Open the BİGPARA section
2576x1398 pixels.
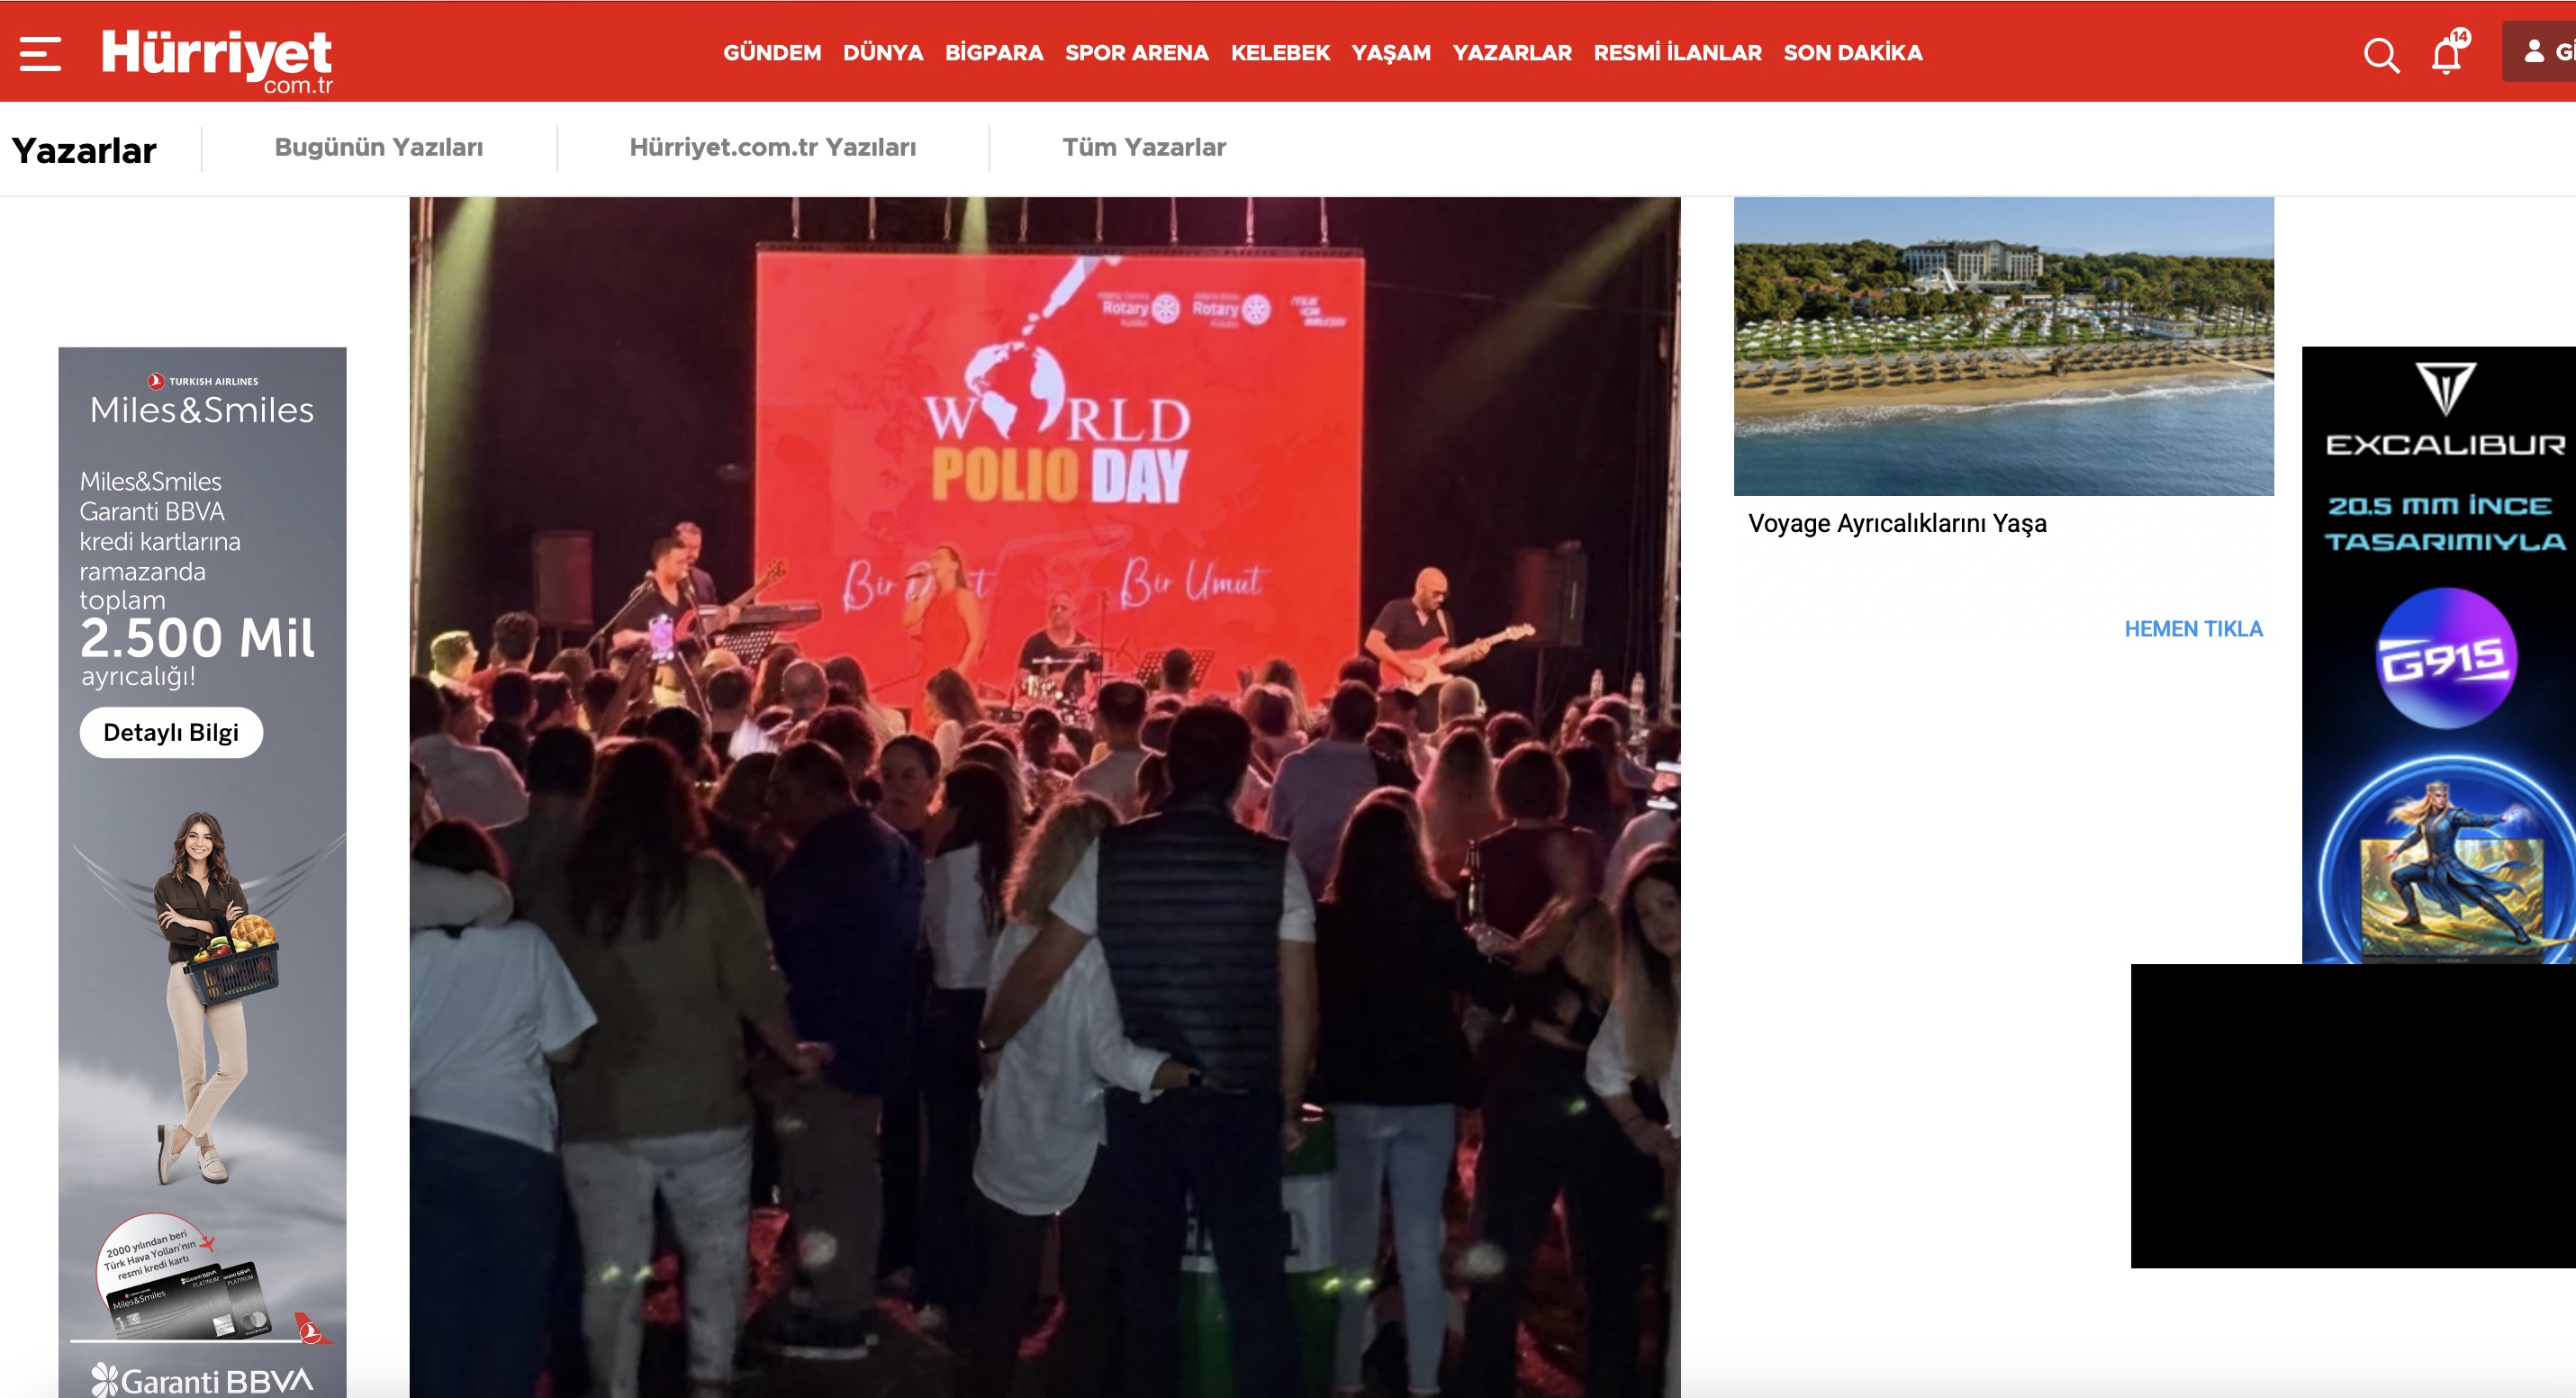(x=994, y=53)
